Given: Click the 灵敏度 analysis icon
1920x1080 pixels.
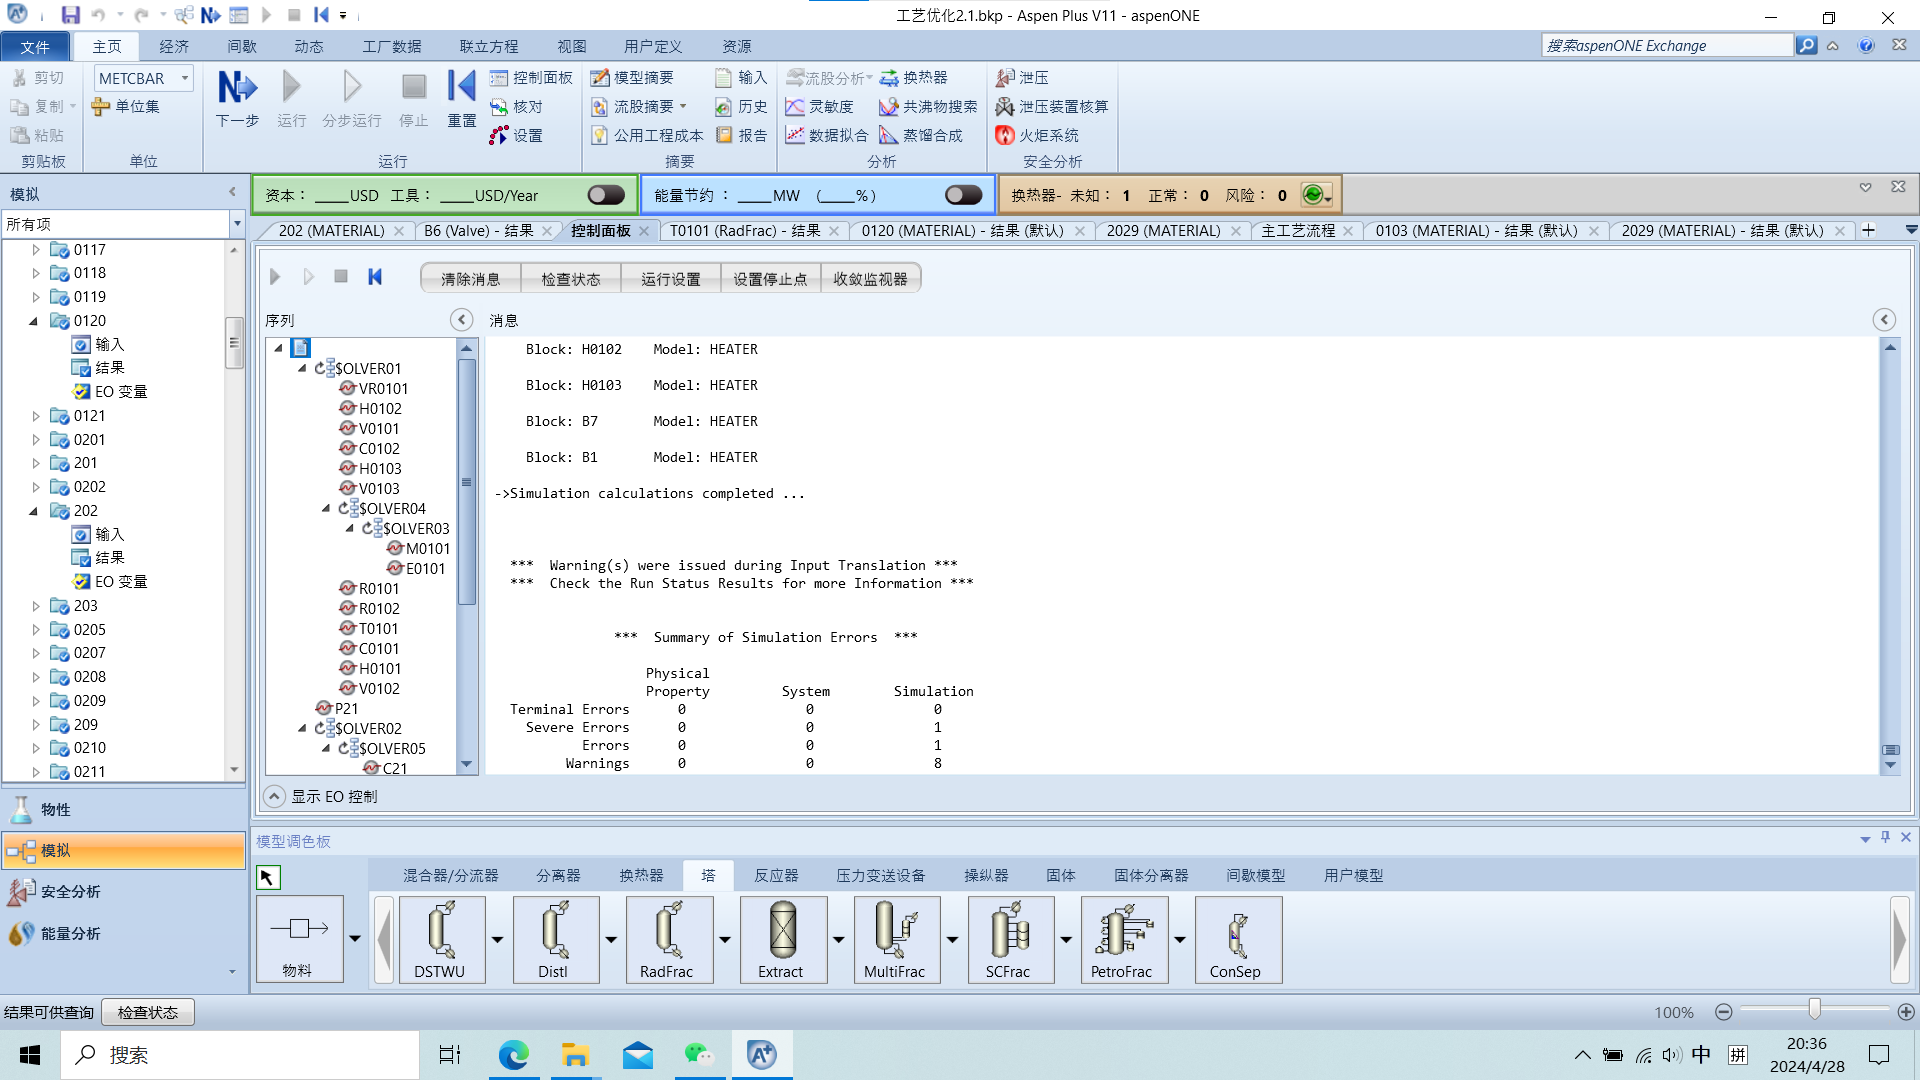Looking at the screenshot, I should pos(820,107).
